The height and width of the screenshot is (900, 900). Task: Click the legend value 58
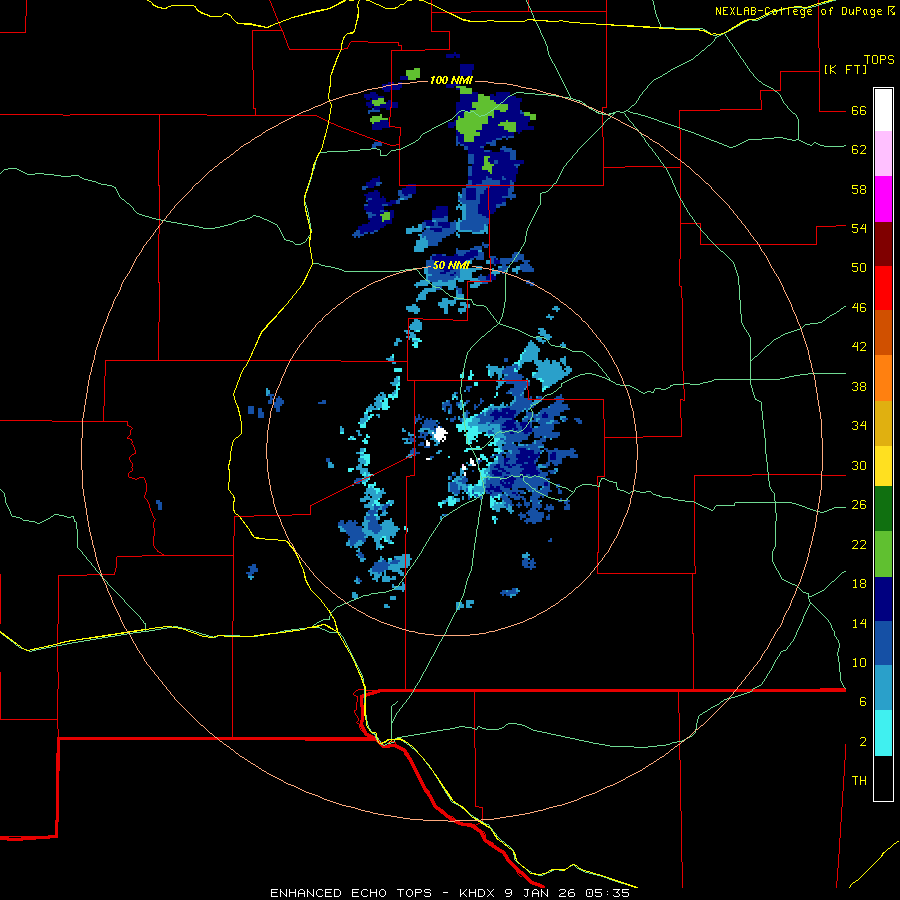coord(859,189)
